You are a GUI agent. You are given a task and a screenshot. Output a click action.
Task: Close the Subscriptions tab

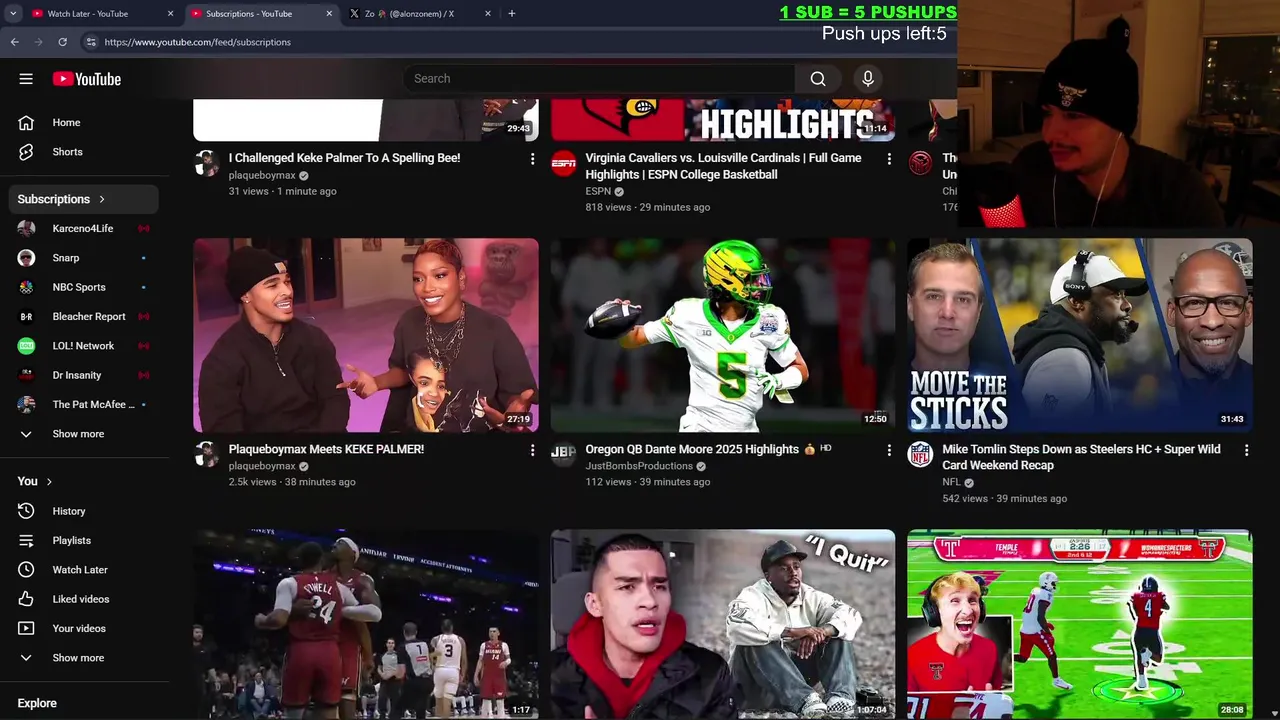pyautogui.click(x=329, y=14)
